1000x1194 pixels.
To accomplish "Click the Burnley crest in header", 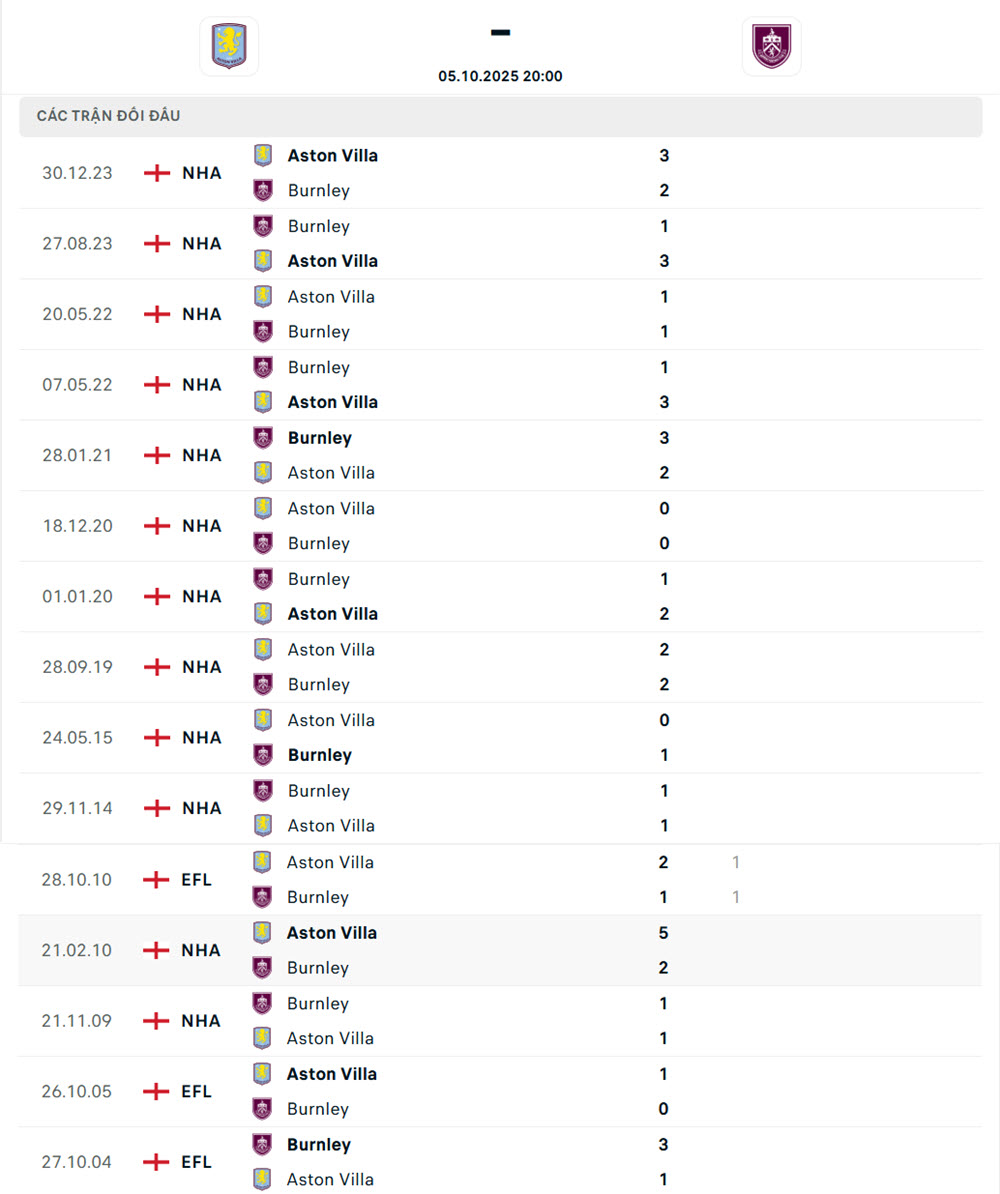I will [x=771, y=46].
